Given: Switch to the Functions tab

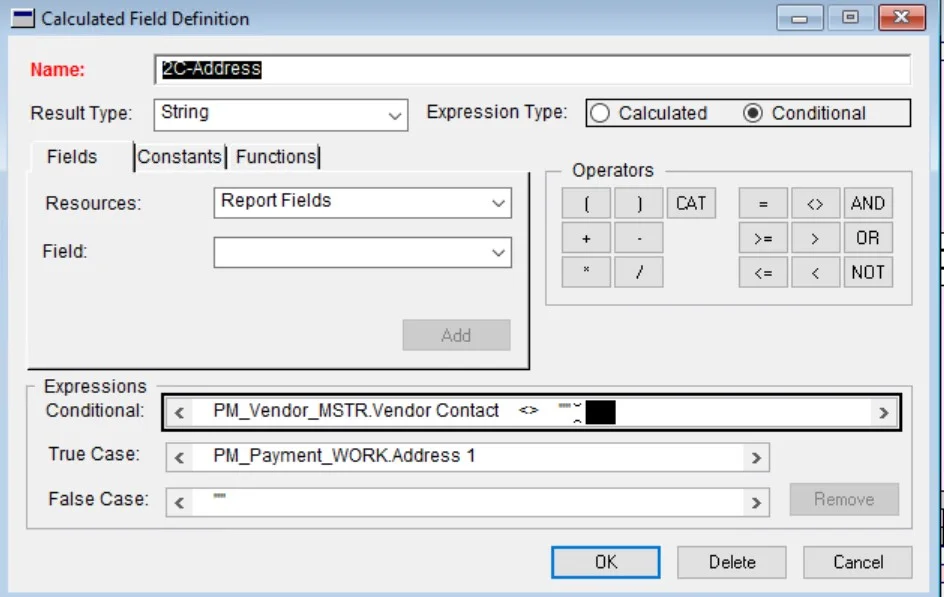Looking at the screenshot, I should 276,156.
